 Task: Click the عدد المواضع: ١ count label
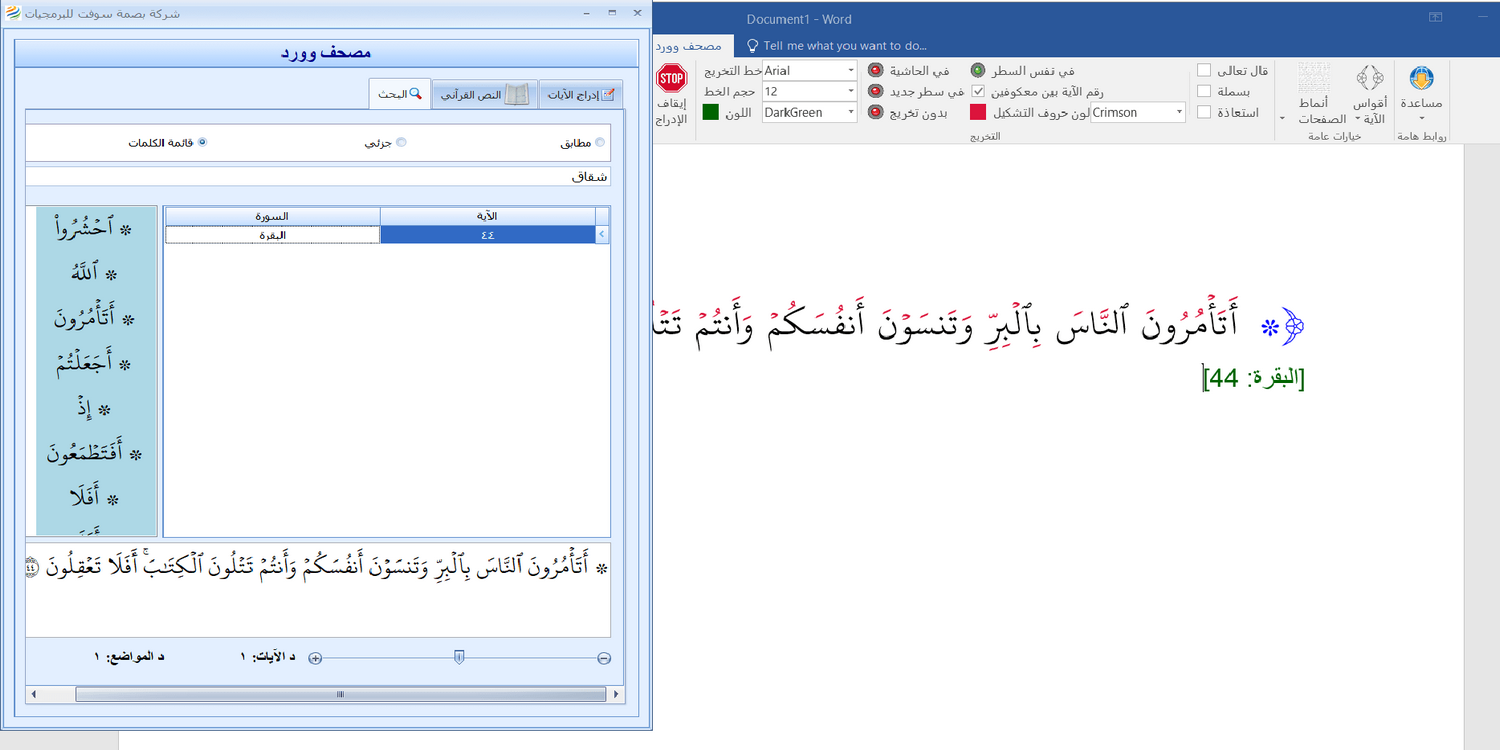click(129, 657)
